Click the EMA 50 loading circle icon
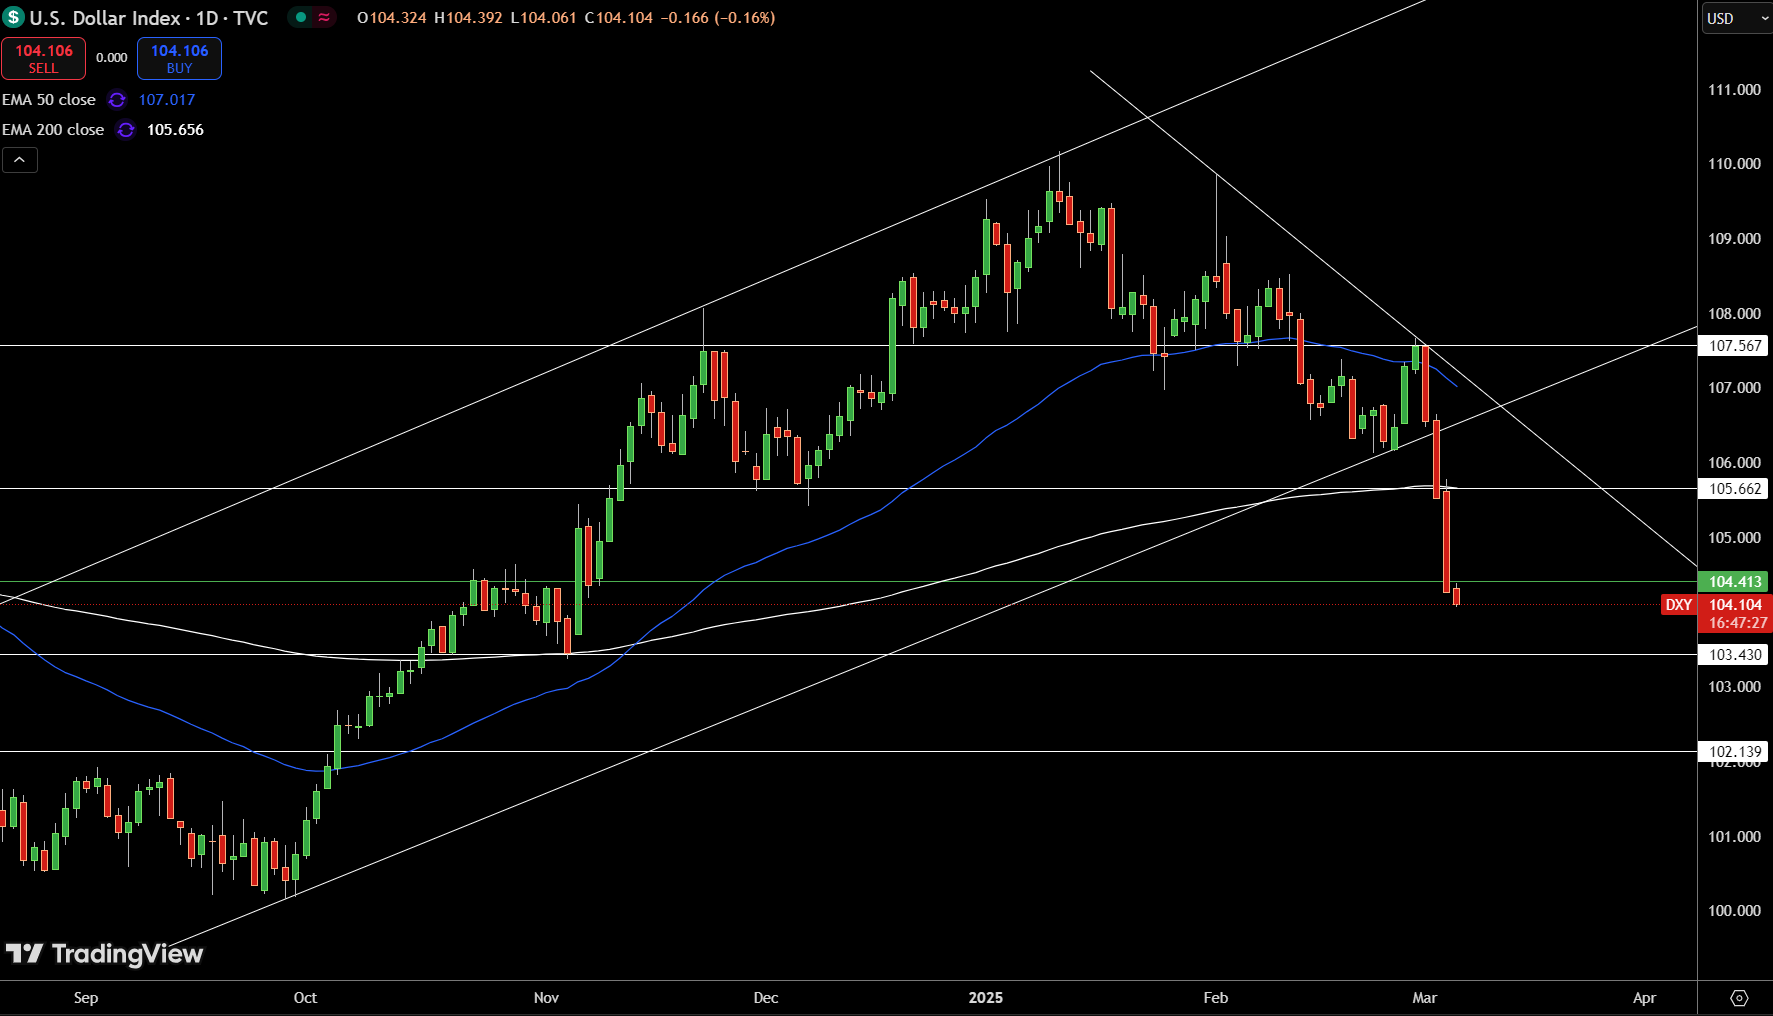Image resolution: width=1773 pixels, height=1016 pixels. [x=117, y=100]
